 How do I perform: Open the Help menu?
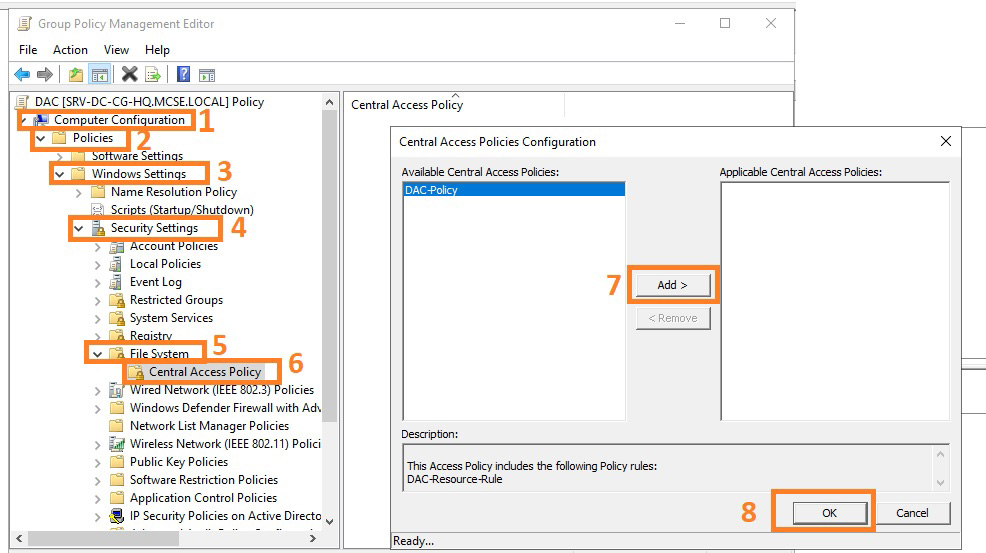pyautogui.click(x=157, y=50)
